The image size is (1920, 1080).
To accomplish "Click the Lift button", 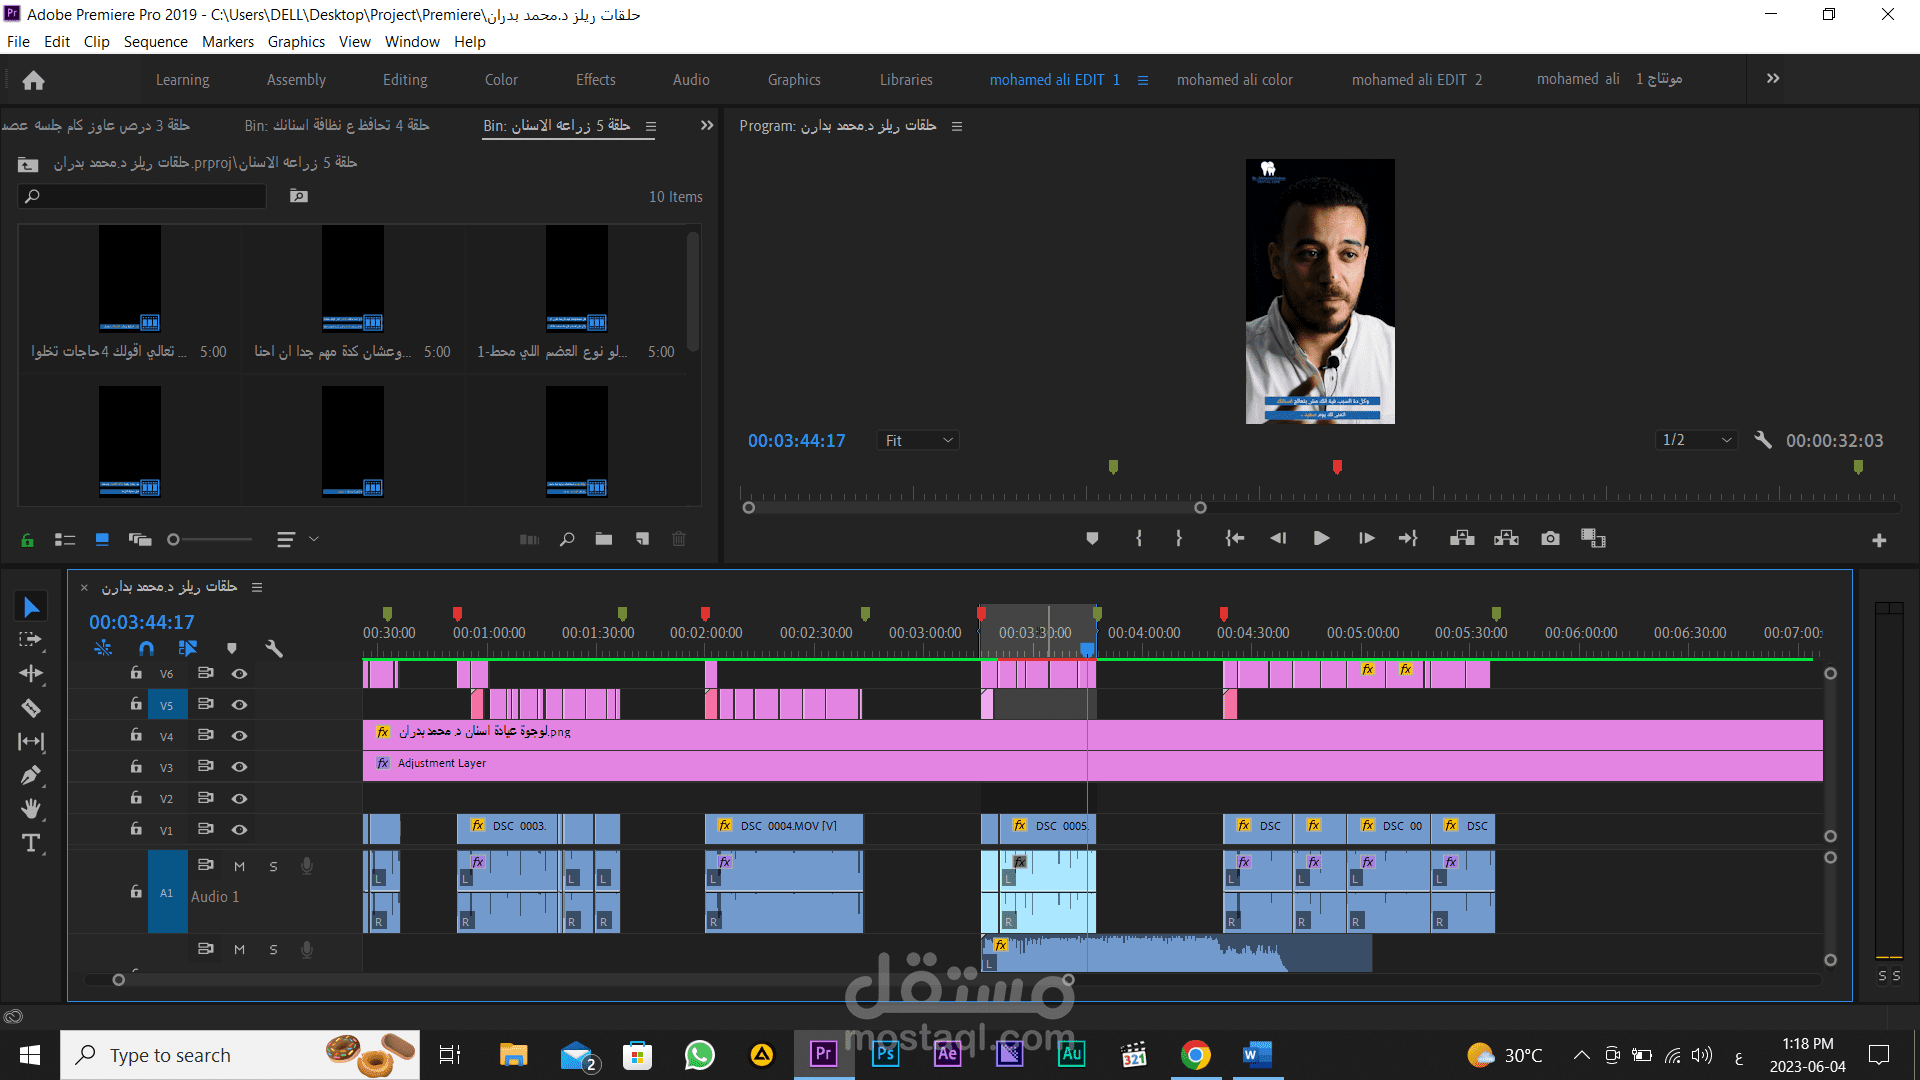I will click(1462, 539).
